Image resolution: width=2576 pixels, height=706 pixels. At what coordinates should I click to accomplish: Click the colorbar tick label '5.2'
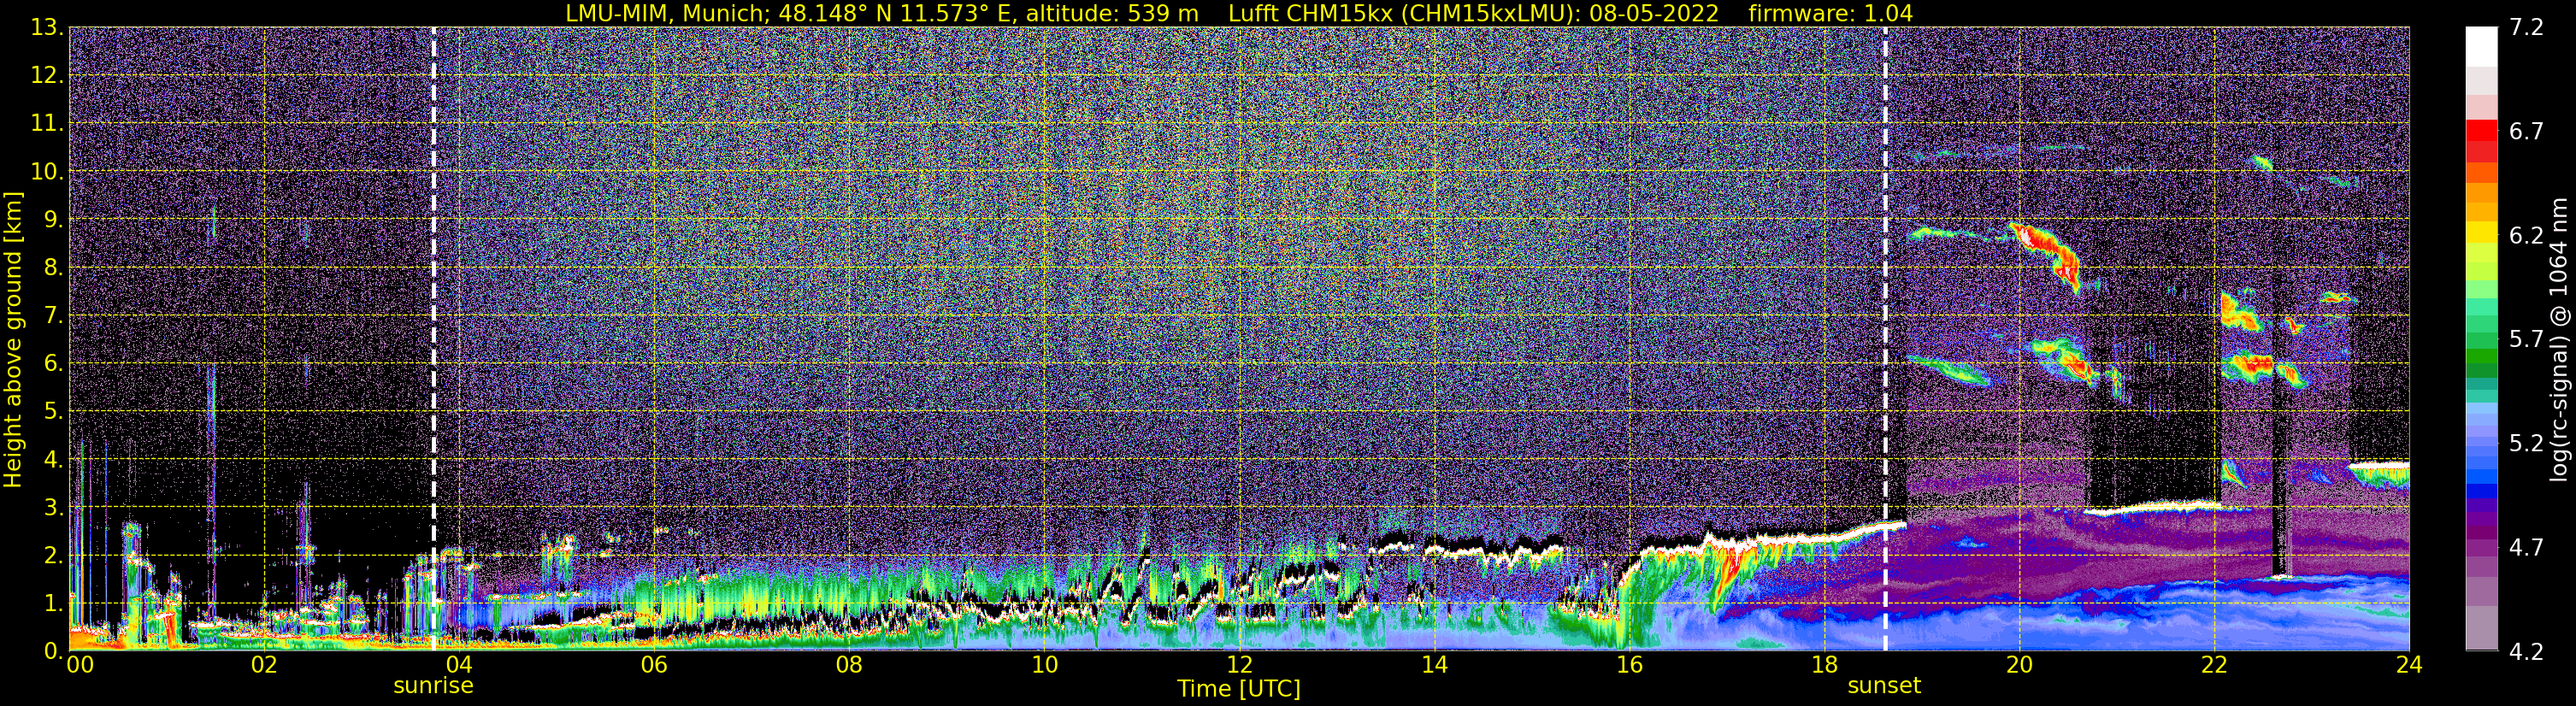coord(2526,444)
